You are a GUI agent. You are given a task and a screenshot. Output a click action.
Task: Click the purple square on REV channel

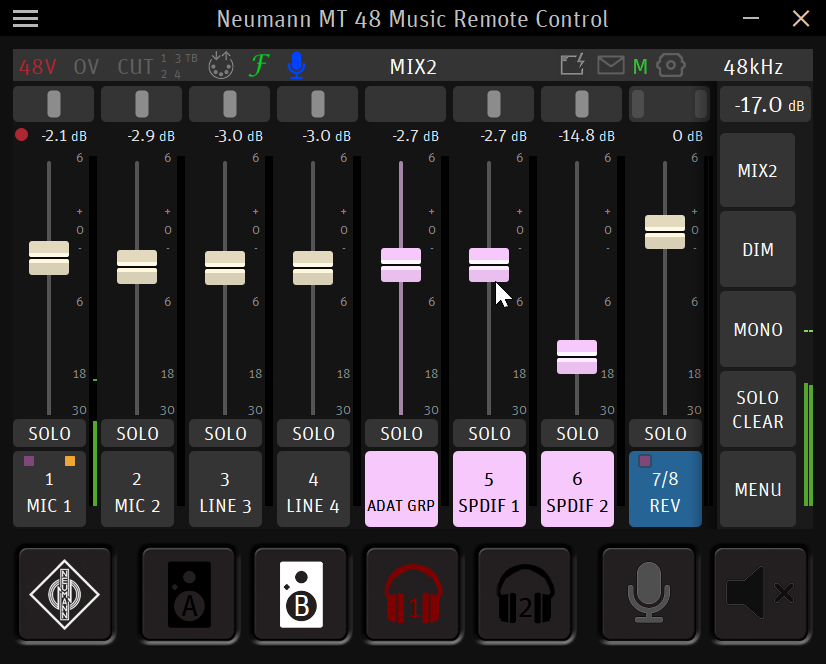pos(645,461)
